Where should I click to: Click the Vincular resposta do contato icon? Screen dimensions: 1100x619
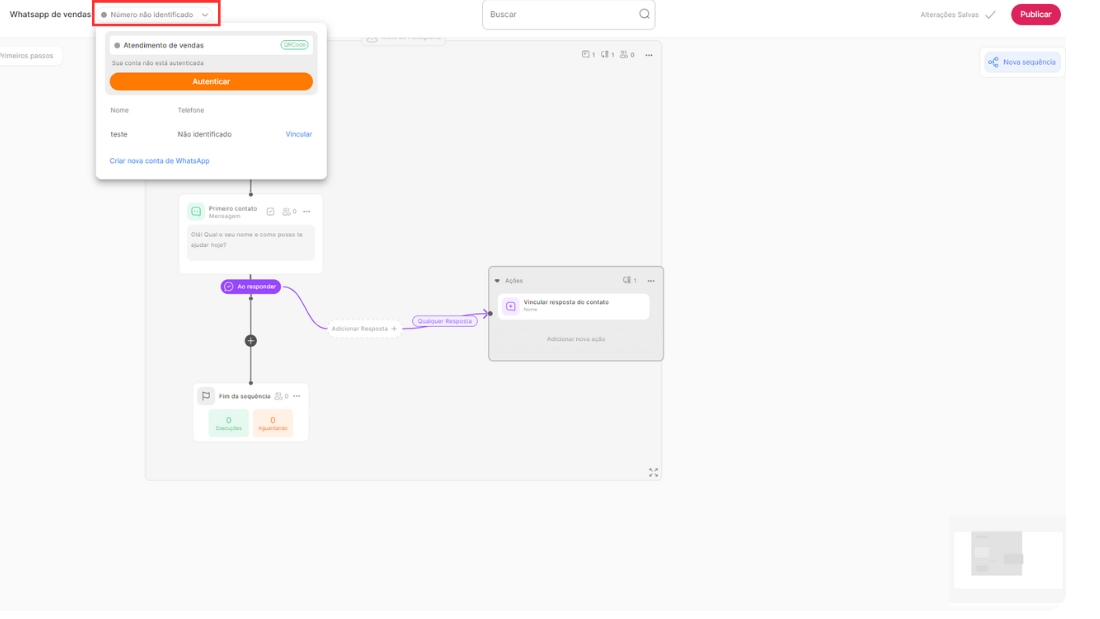[510, 306]
